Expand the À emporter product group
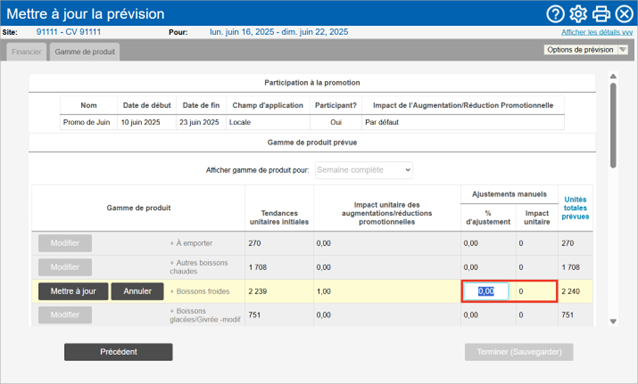 [172, 243]
